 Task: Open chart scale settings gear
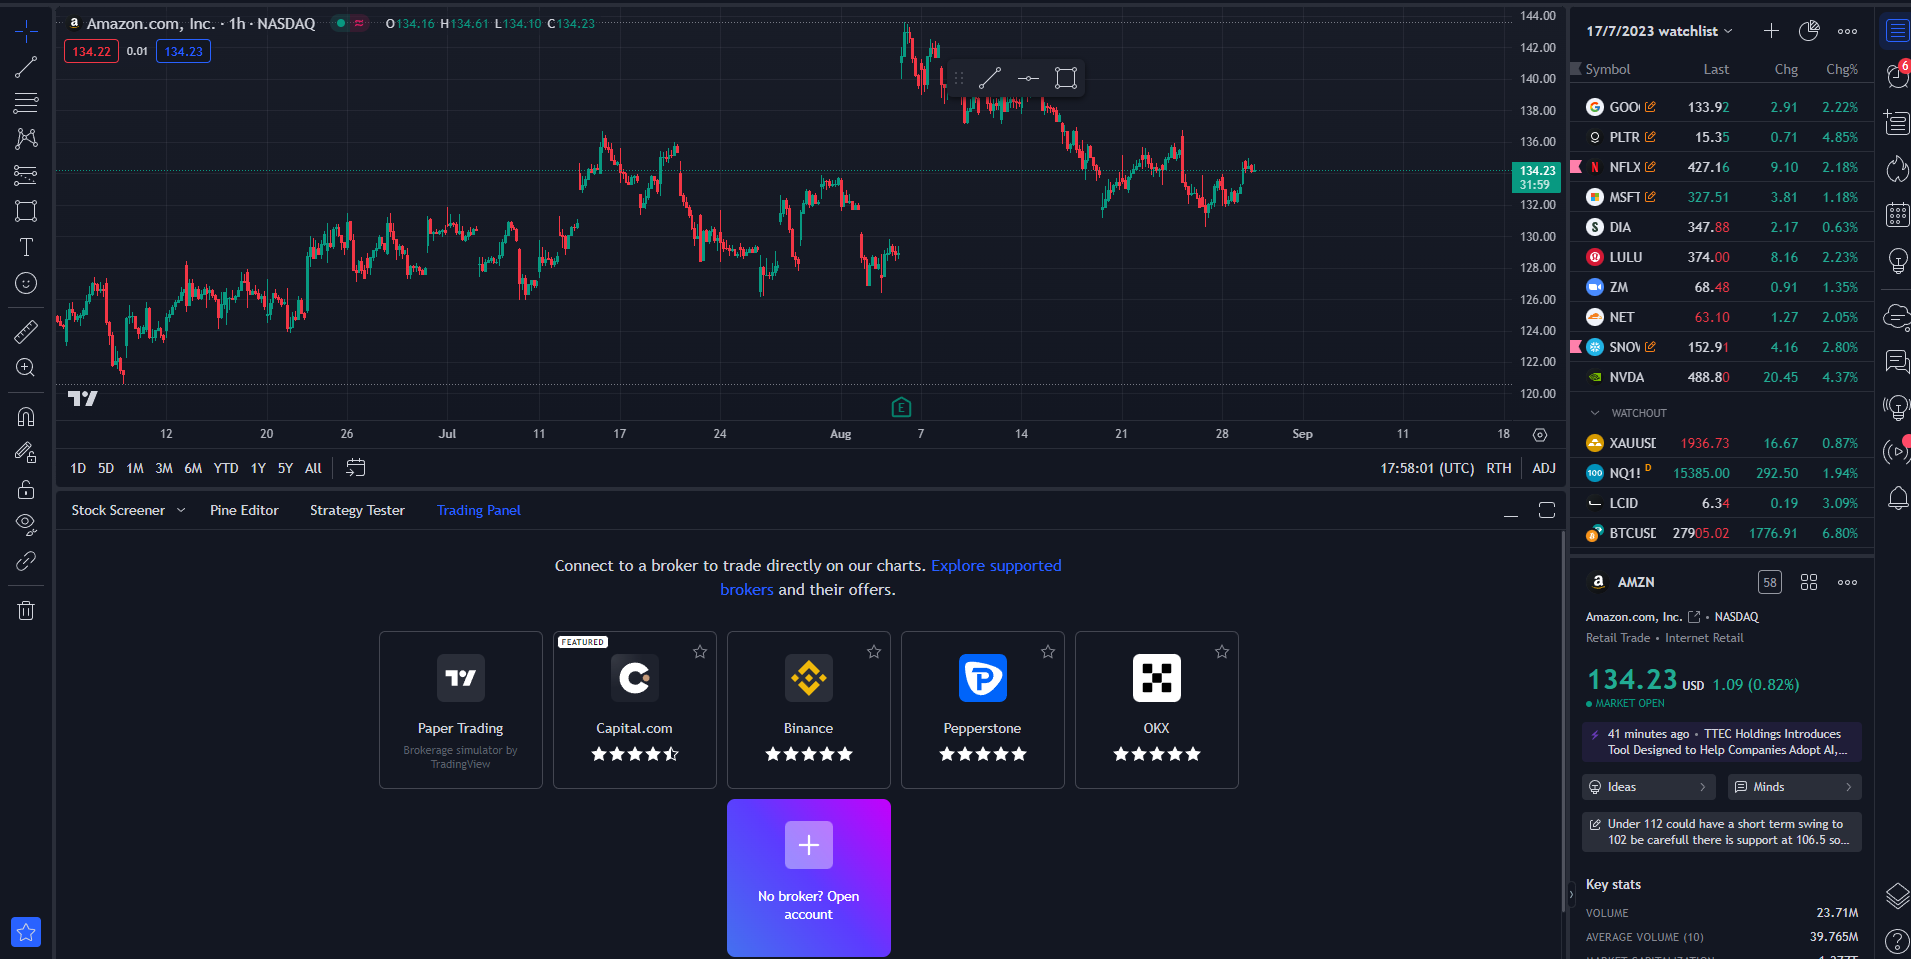[x=1540, y=434]
